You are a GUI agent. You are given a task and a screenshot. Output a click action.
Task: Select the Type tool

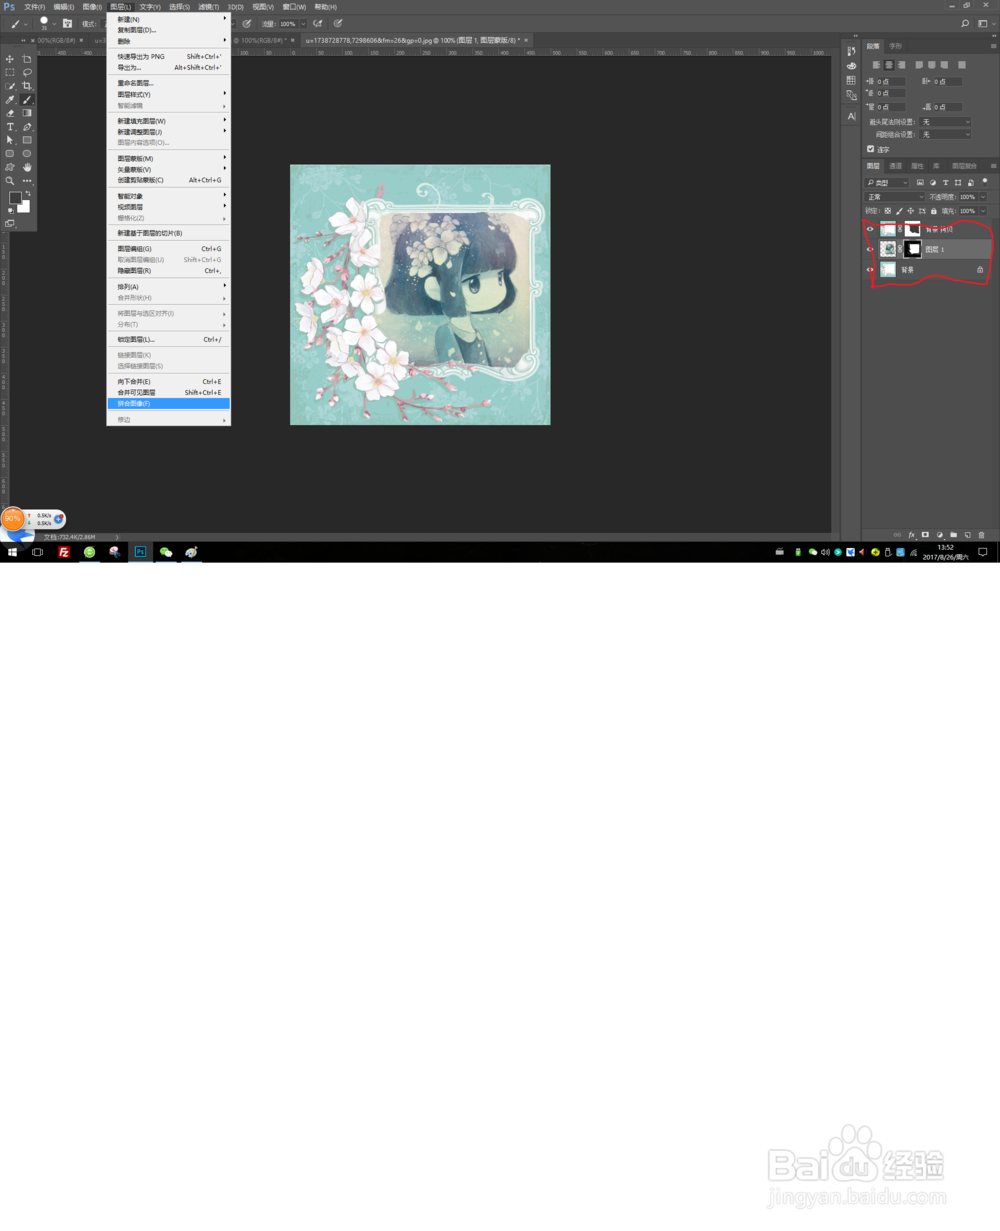pyautogui.click(x=10, y=127)
